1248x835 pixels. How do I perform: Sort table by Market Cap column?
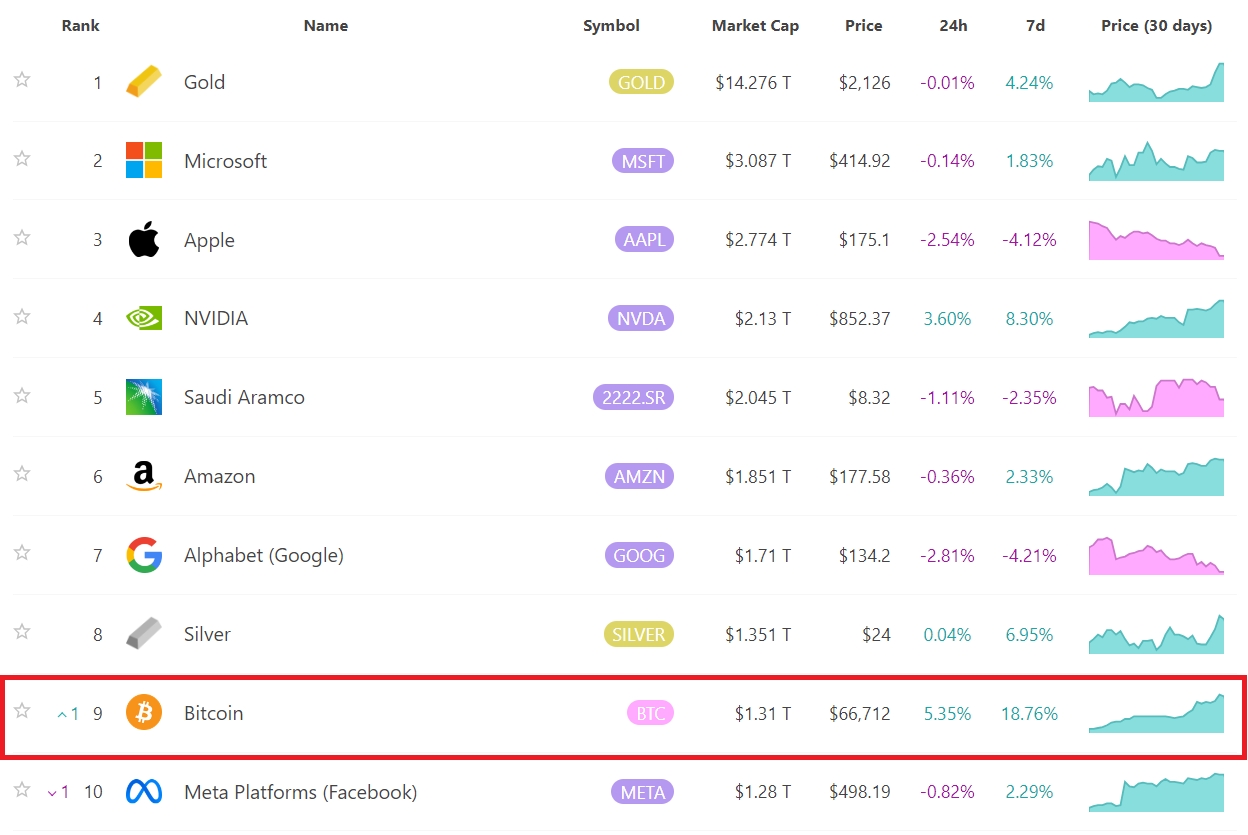pyautogui.click(x=755, y=26)
